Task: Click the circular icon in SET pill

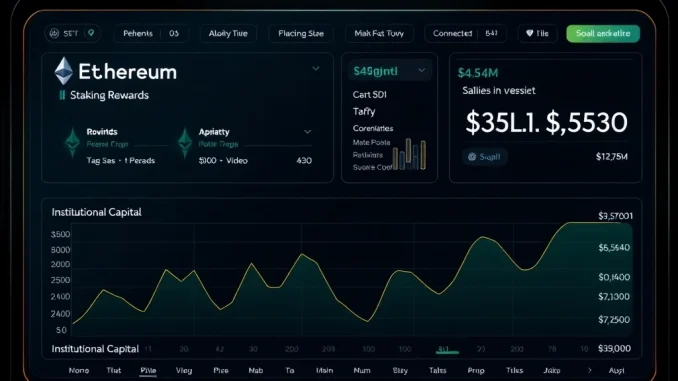Action: pos(54,33)
